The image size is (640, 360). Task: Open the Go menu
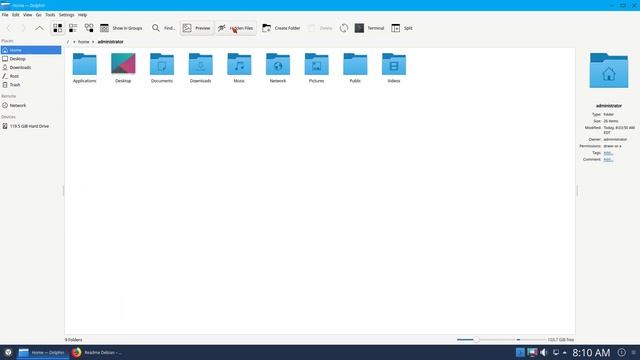tap(38, 15)
